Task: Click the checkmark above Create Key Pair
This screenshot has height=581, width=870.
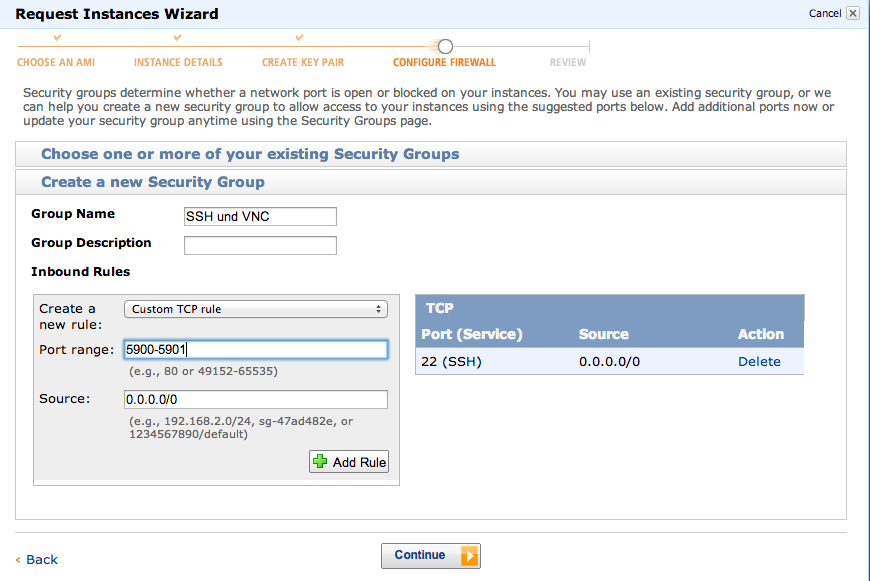Action: point(299,37)
